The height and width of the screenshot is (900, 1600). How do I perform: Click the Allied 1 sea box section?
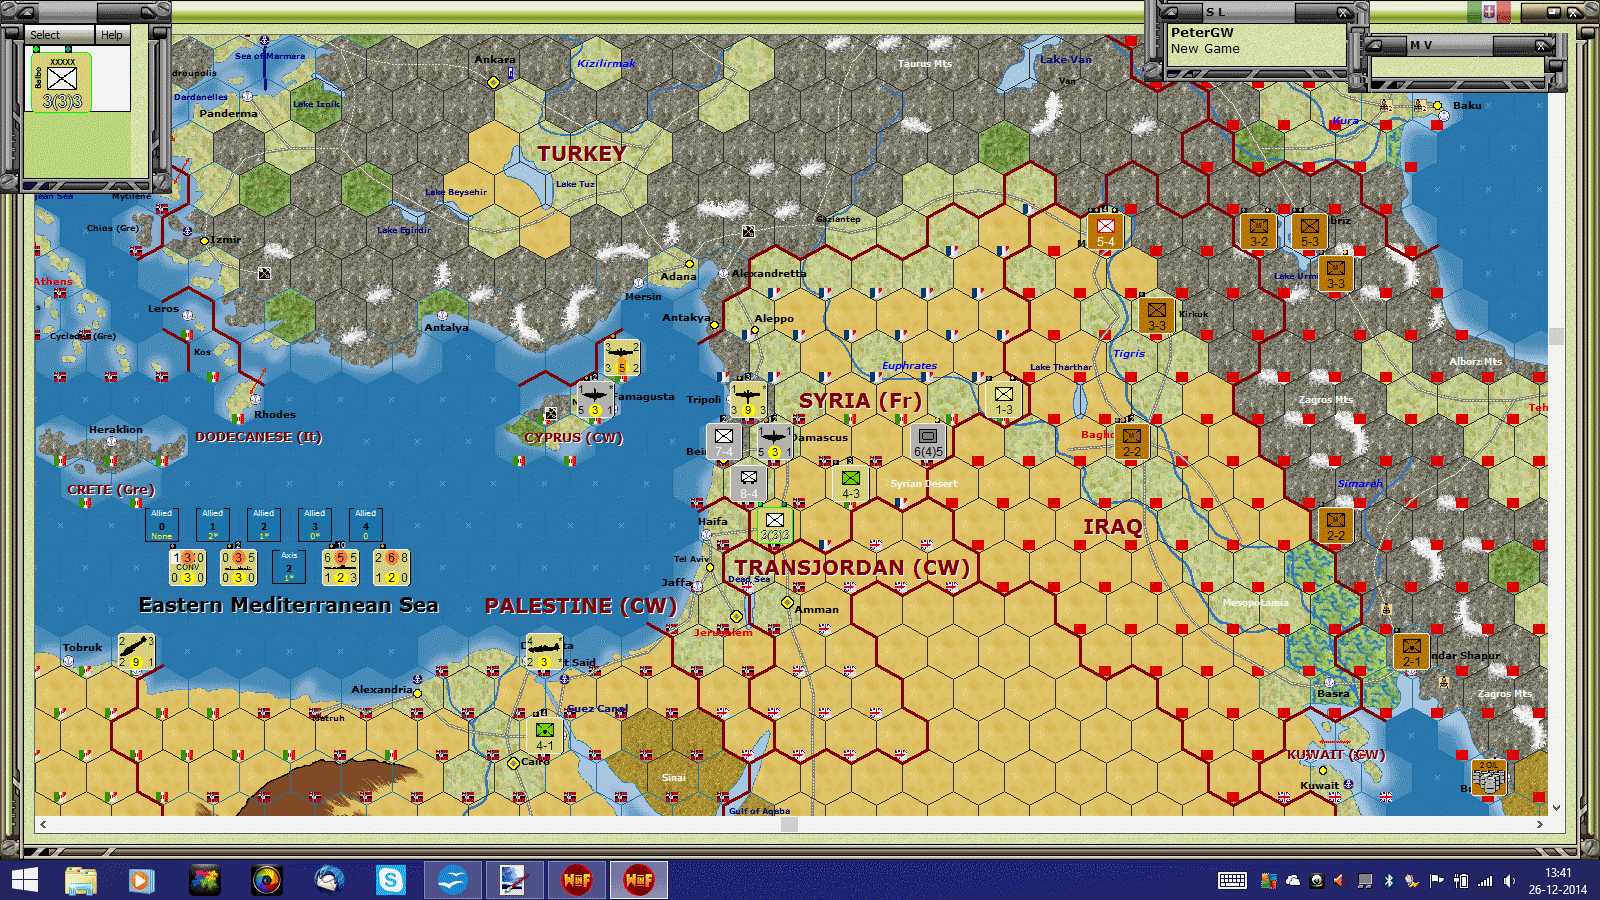tap(213, 524)
